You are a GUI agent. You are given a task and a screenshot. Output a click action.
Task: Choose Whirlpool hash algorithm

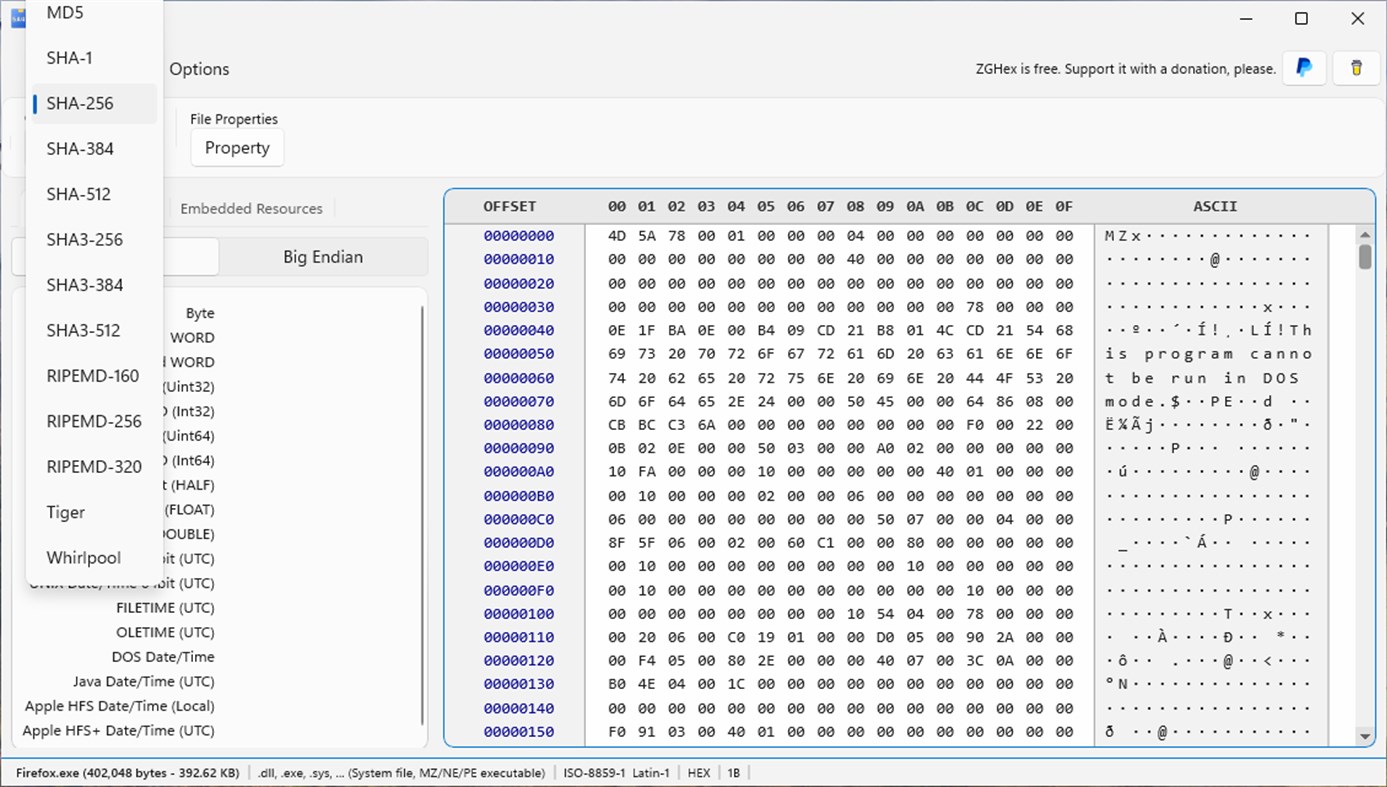(94, 558)
